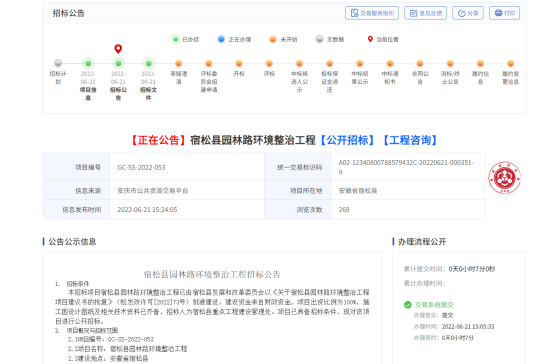Select the 履约变更信息 timeline node
The height and width of the screenshot is (364, 553).
[x=510, y=63]
